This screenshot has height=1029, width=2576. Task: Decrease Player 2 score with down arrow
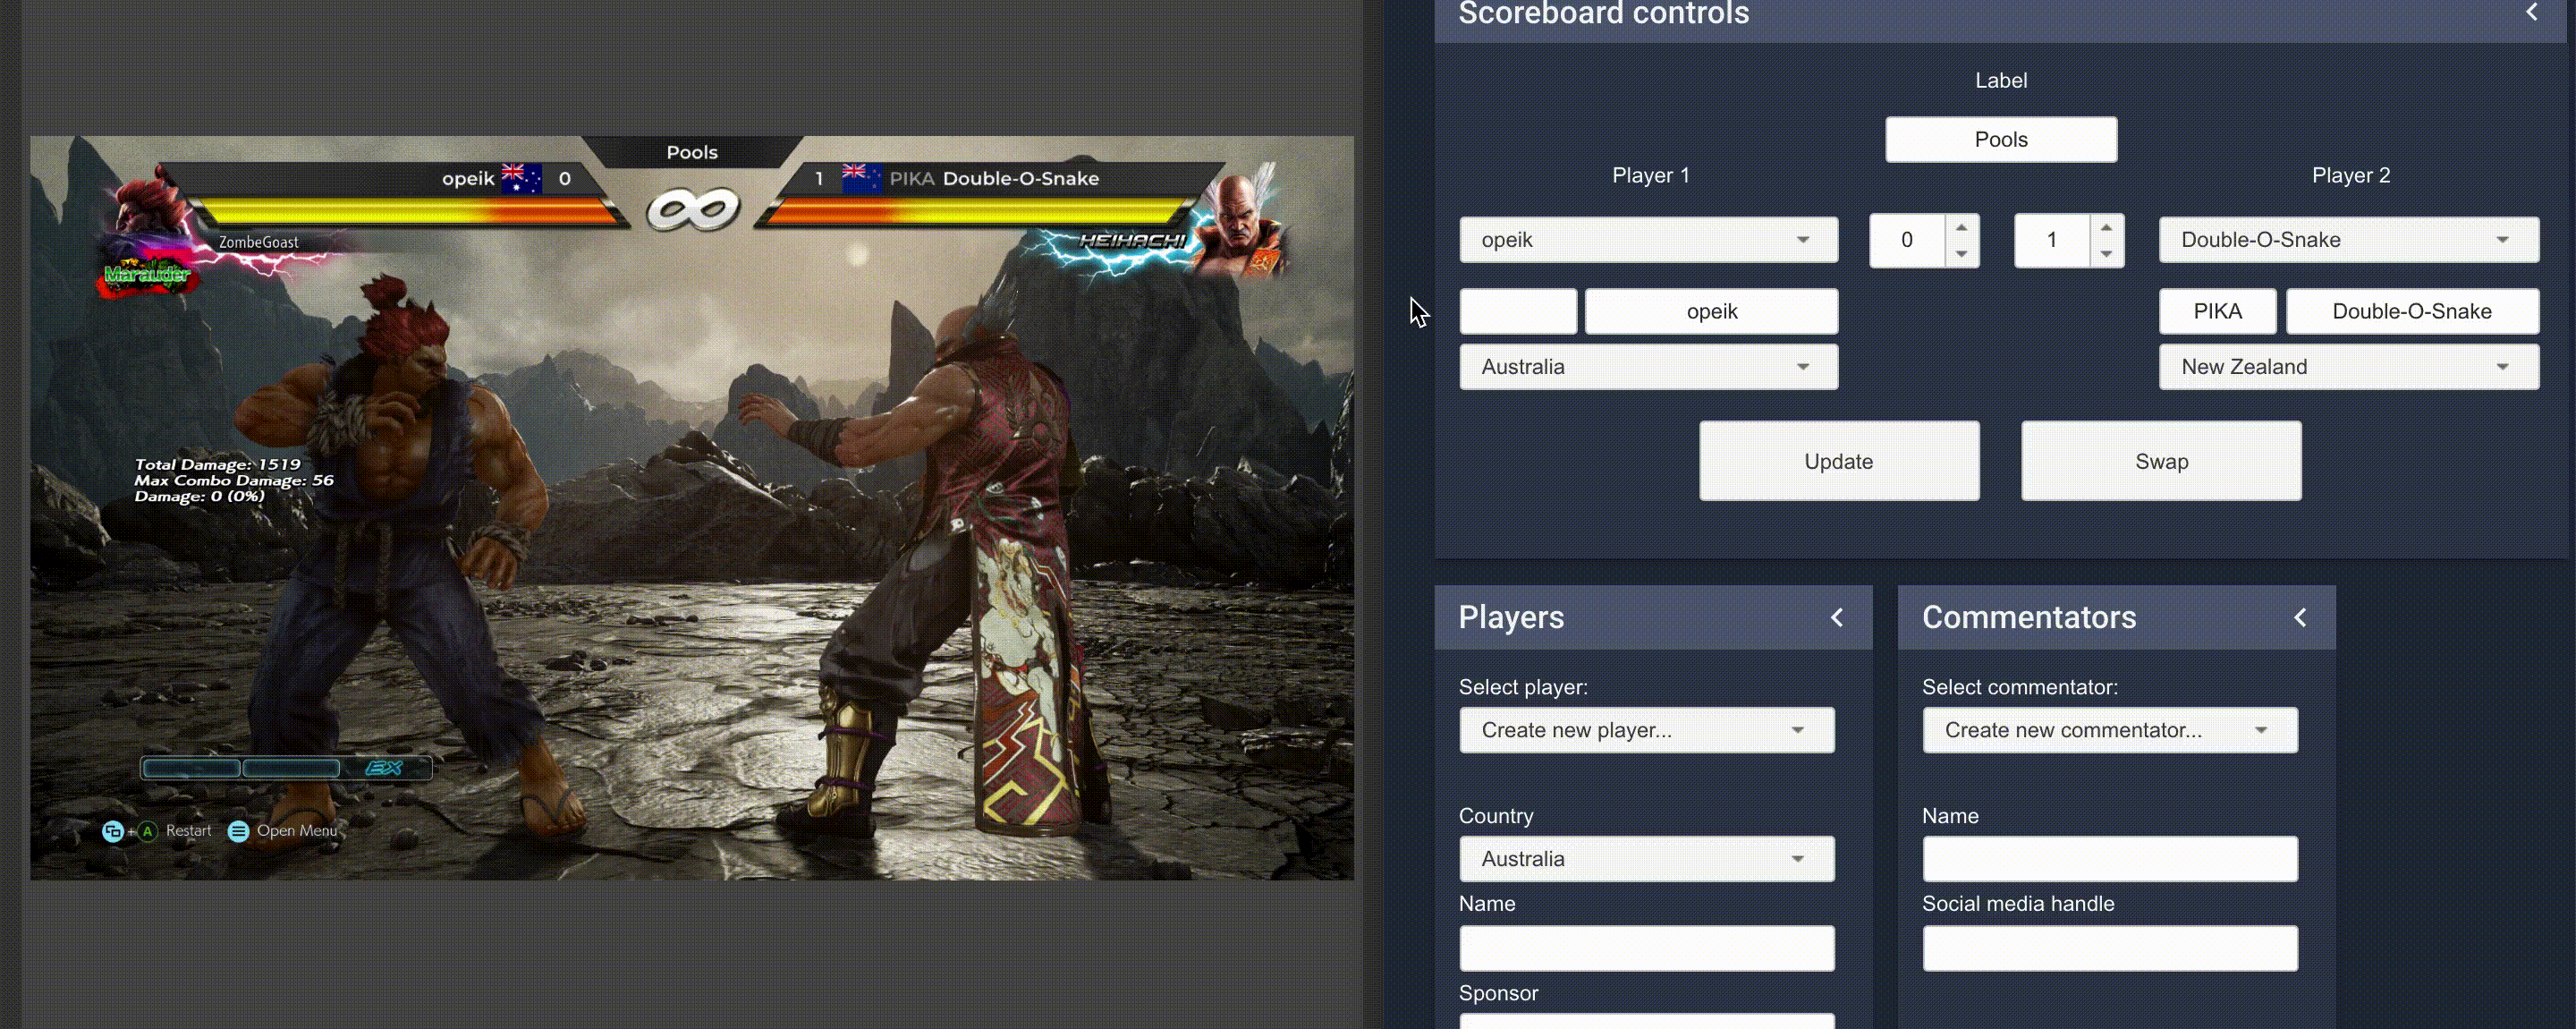[2106, 254]
